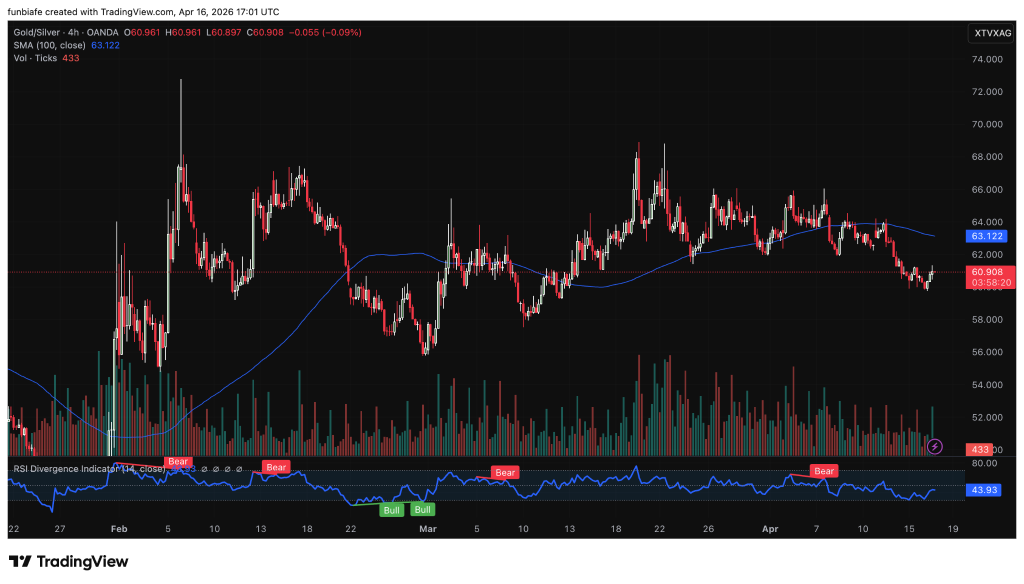
Task: Click the red 60.908 current price label
Action: (x=987, y=271)
